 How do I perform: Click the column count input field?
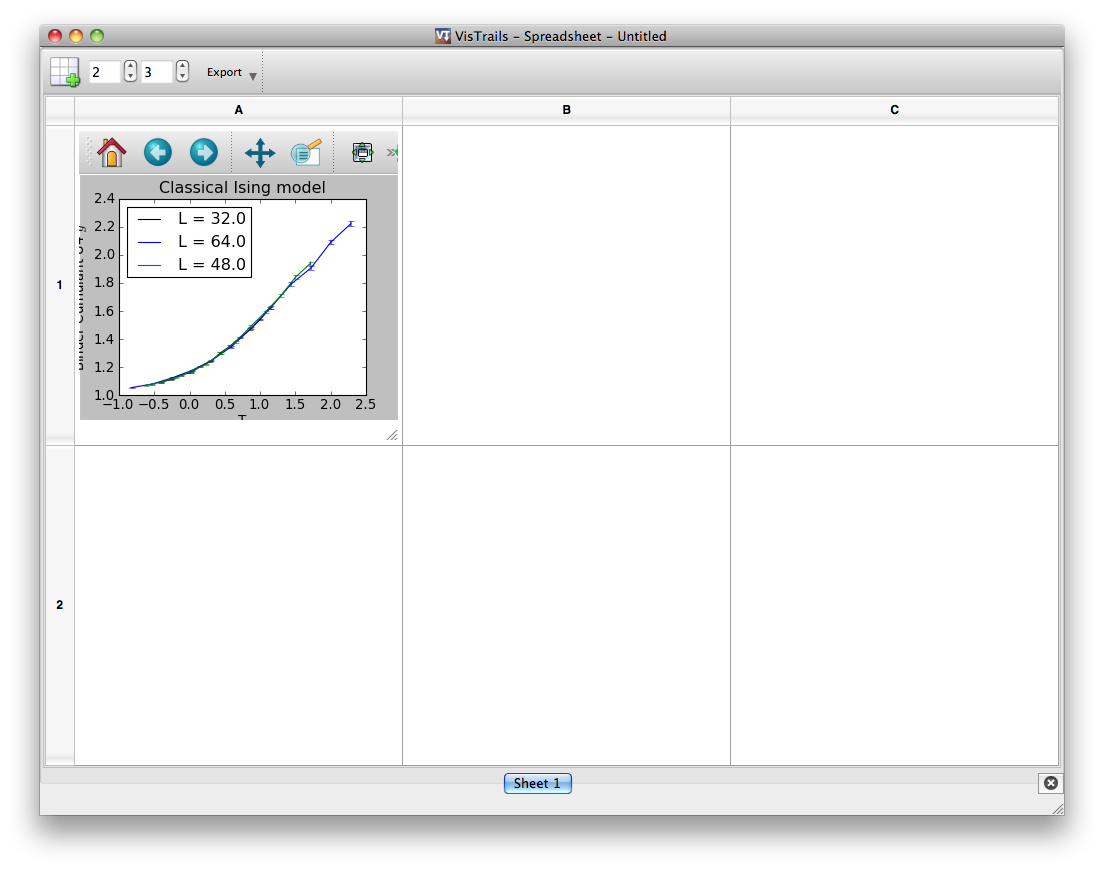click(156, 72)
